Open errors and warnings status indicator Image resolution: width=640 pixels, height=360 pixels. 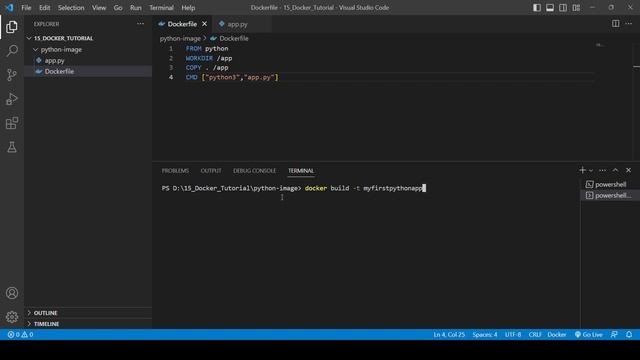click(x=20, y=335)
